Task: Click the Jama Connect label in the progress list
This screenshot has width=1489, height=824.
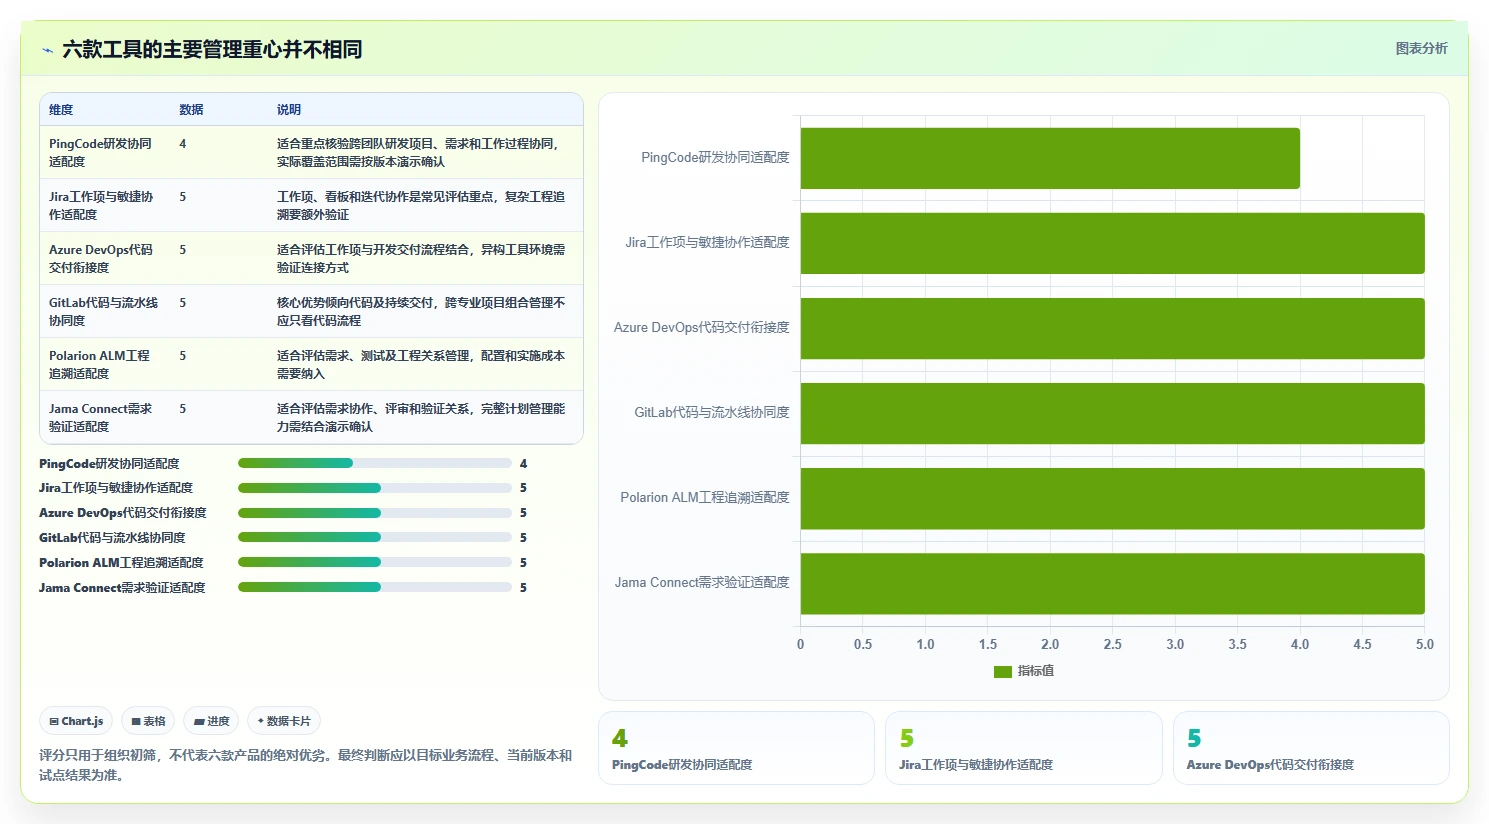Action: tap(122, 588)
